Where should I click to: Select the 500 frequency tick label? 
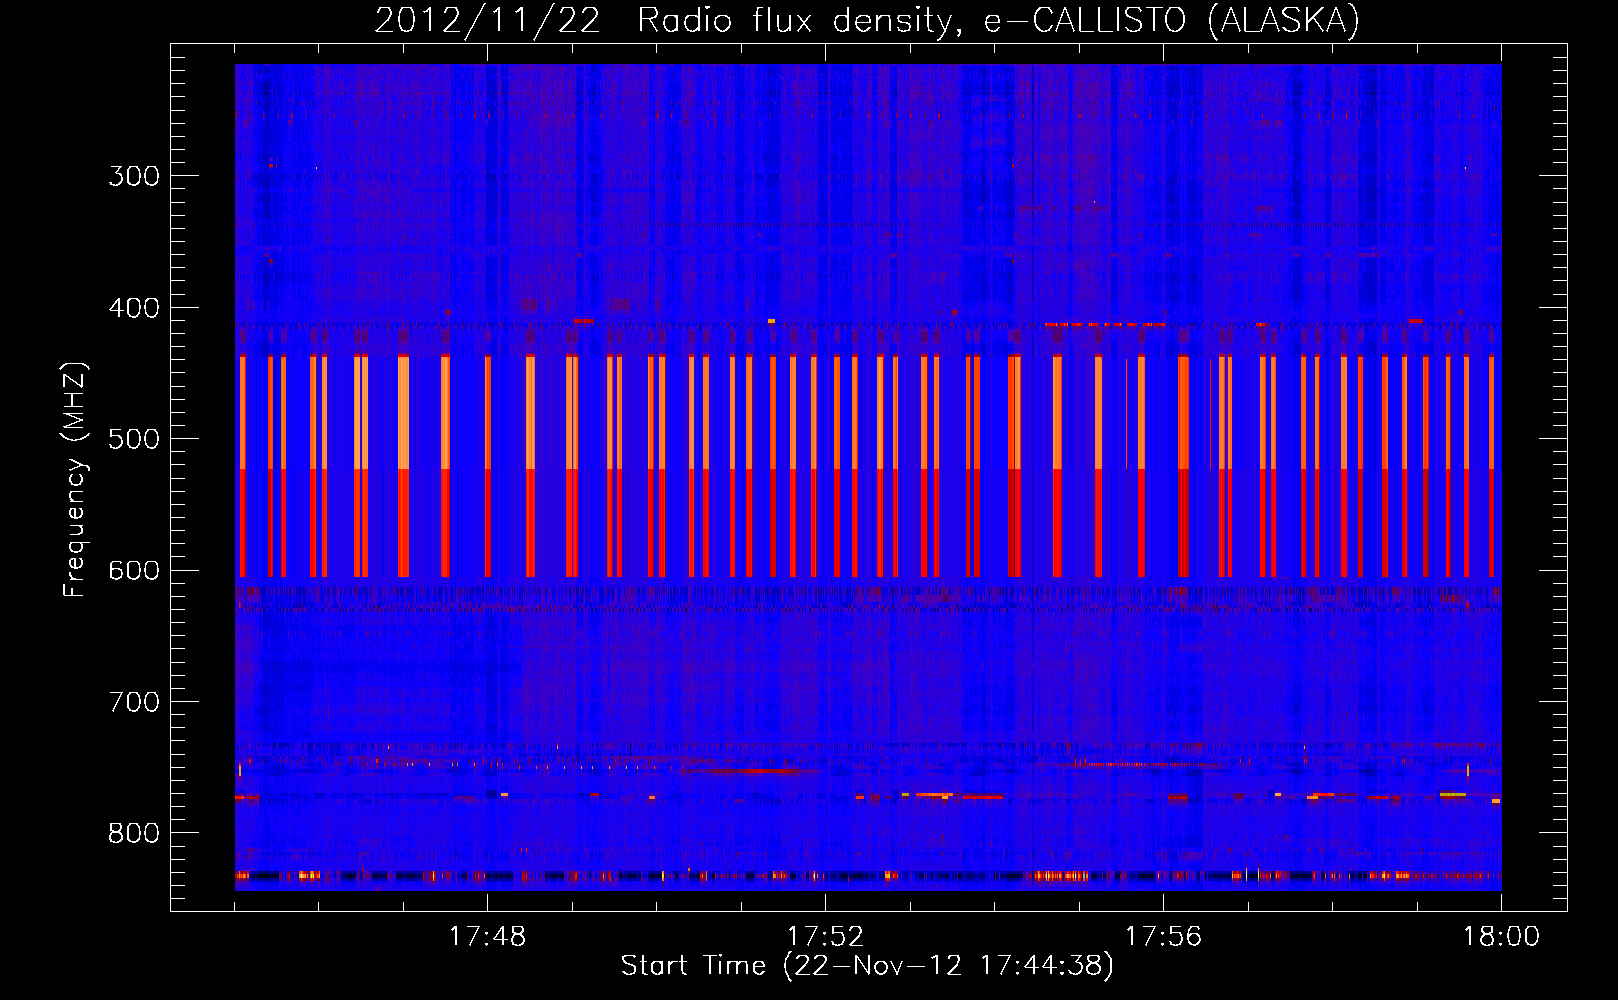(134, 439)
